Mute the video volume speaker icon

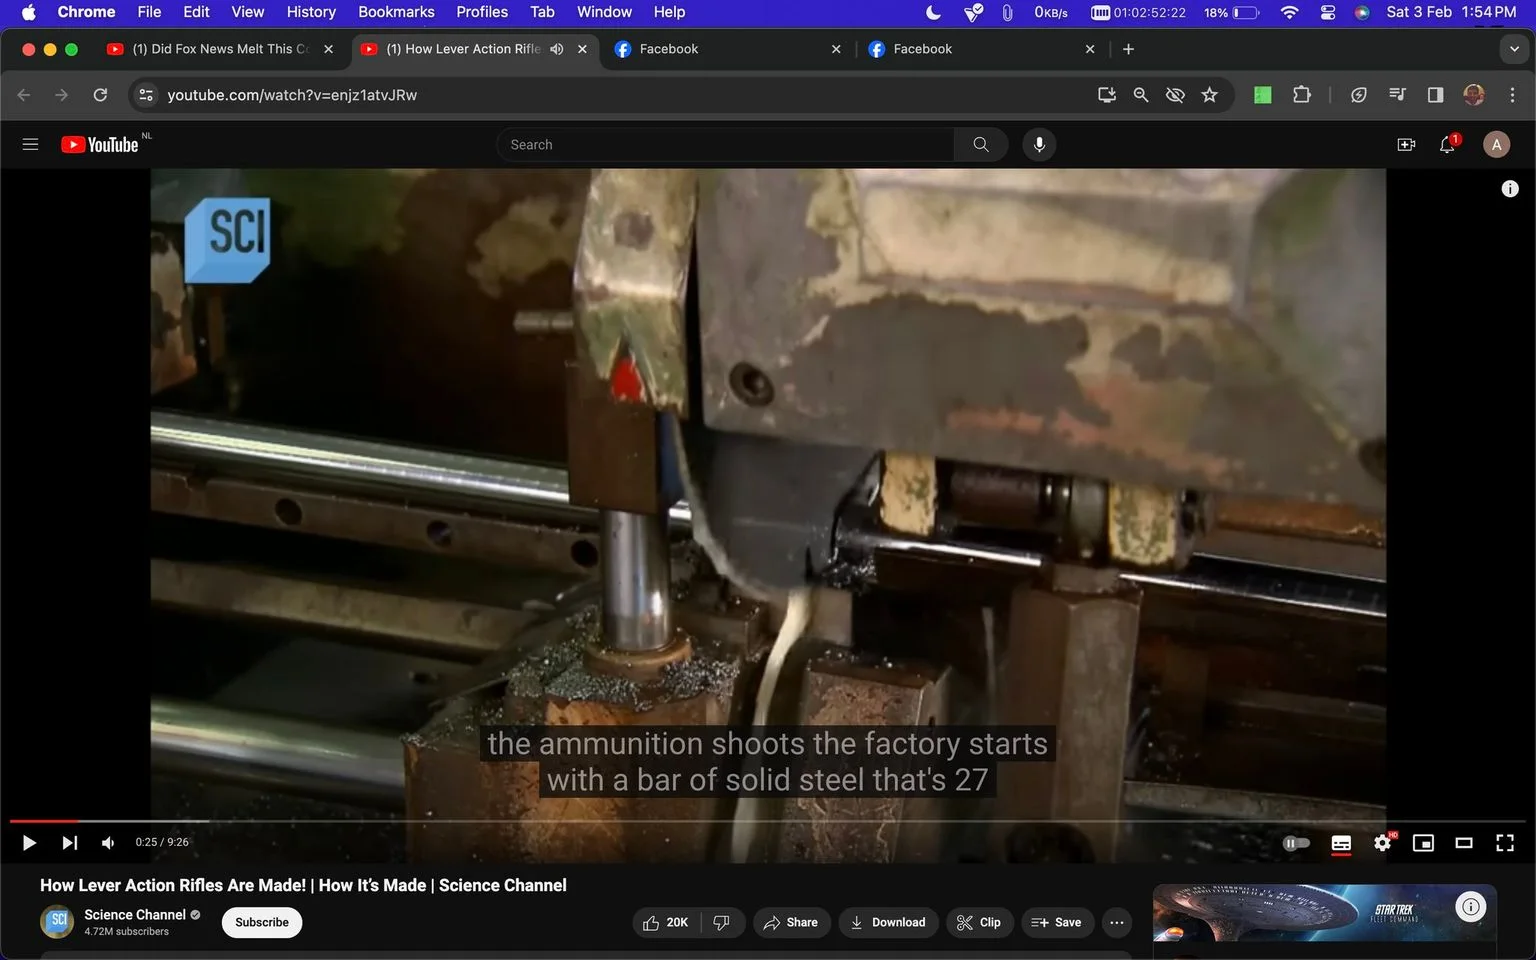108,843
